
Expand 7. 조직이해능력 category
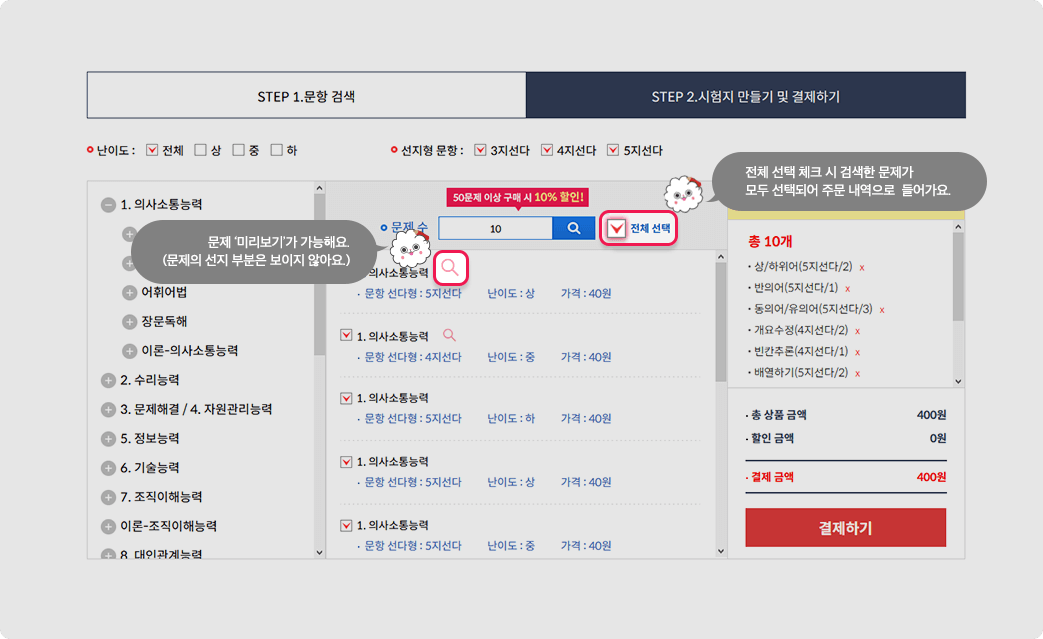tap(108, 497)
